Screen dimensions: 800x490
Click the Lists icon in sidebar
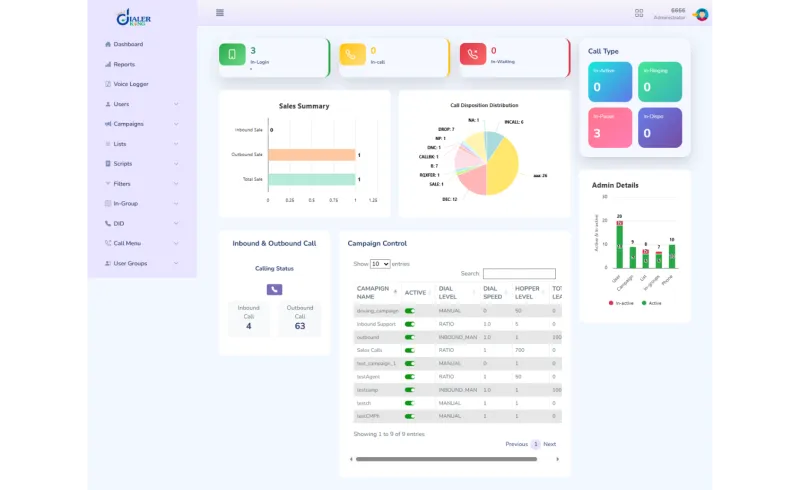click(108, 144)
